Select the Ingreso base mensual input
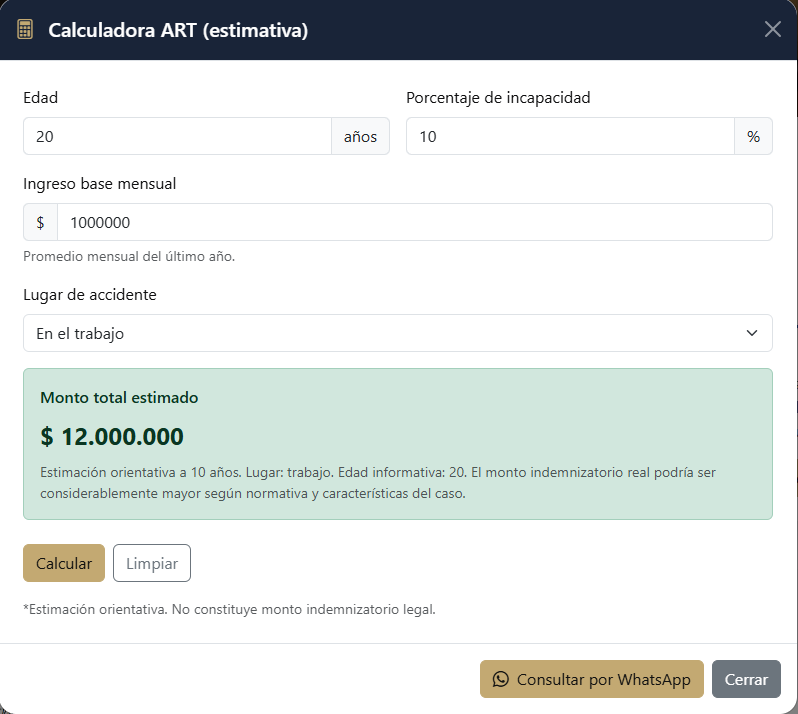The width and height of the screenshot is (798, 714). tap(414, 222)
